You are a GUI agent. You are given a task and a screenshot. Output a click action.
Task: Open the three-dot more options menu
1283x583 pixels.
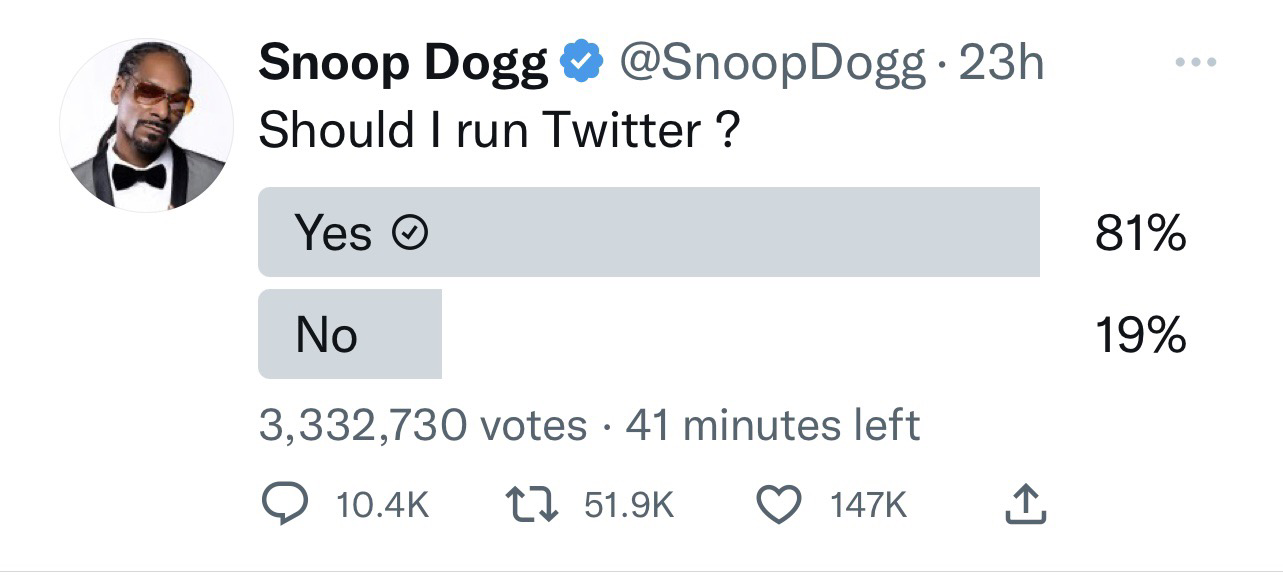click(1196, 63)
